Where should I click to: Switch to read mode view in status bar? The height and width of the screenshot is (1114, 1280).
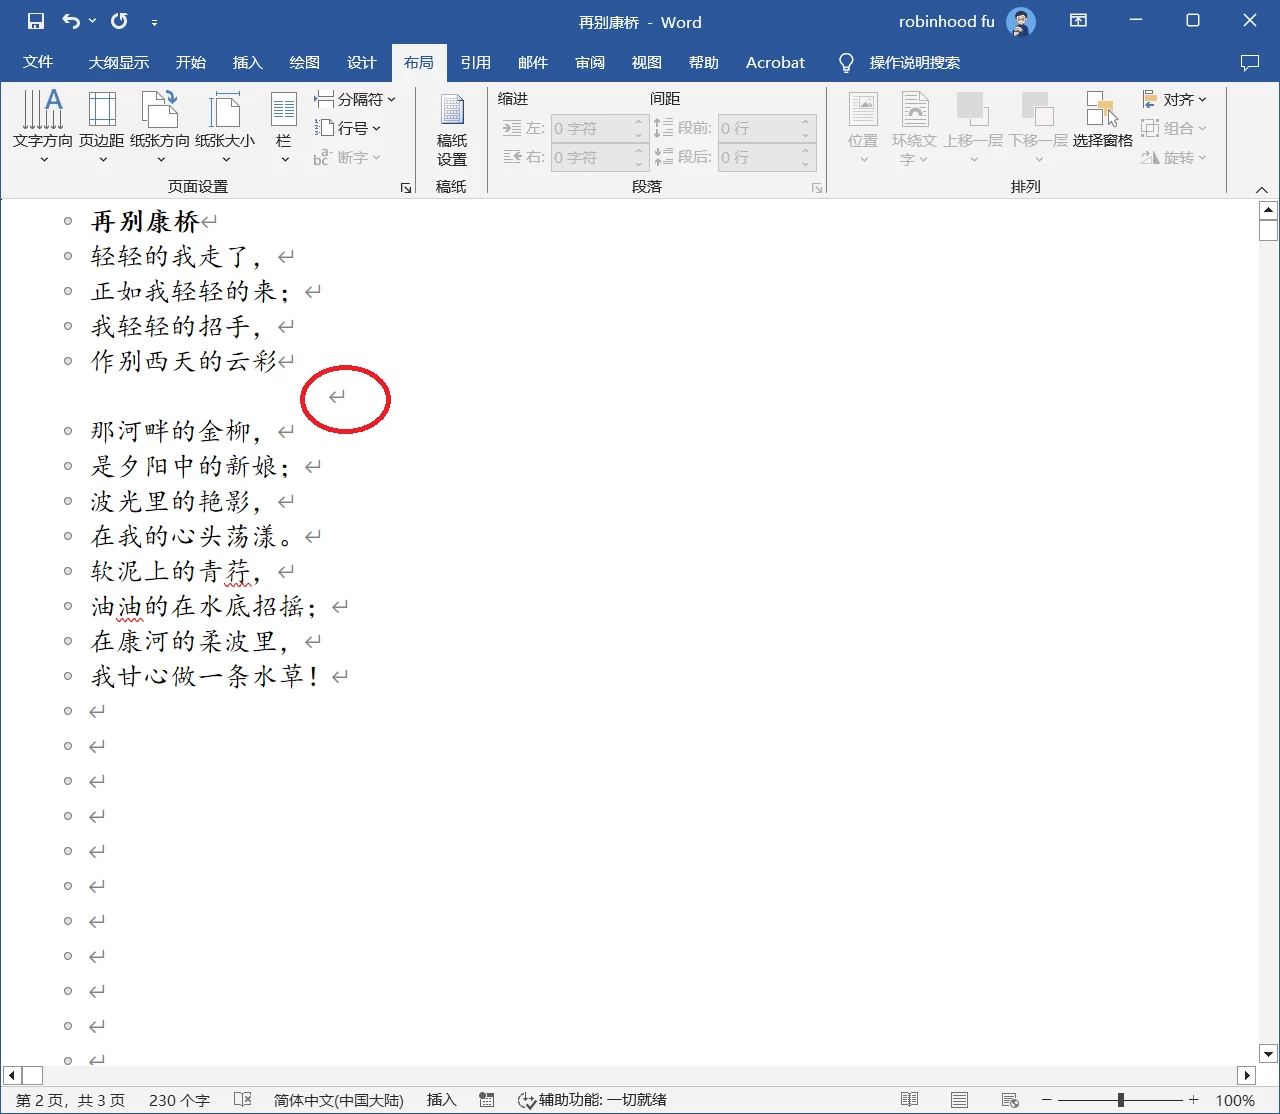pyautogui.click(x=909, y=1100)
